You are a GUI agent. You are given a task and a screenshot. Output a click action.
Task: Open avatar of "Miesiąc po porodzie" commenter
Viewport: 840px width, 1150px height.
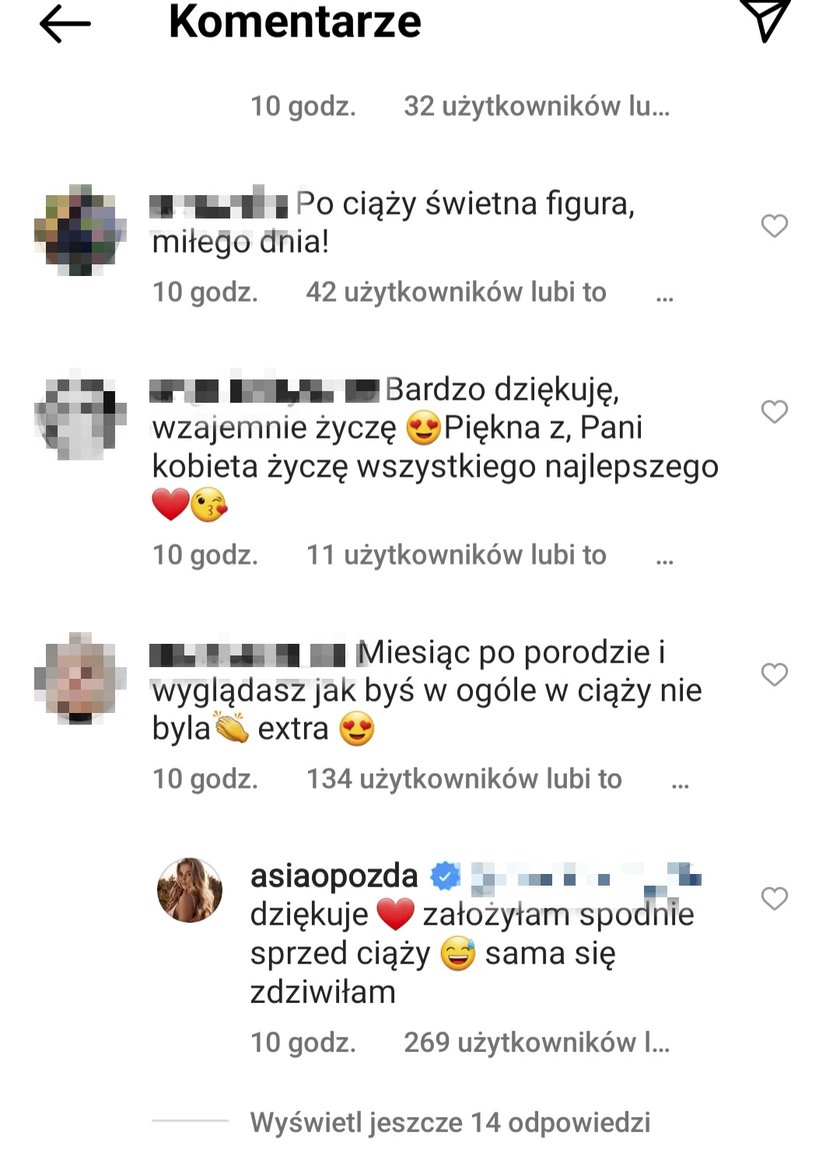coord(79,678)
